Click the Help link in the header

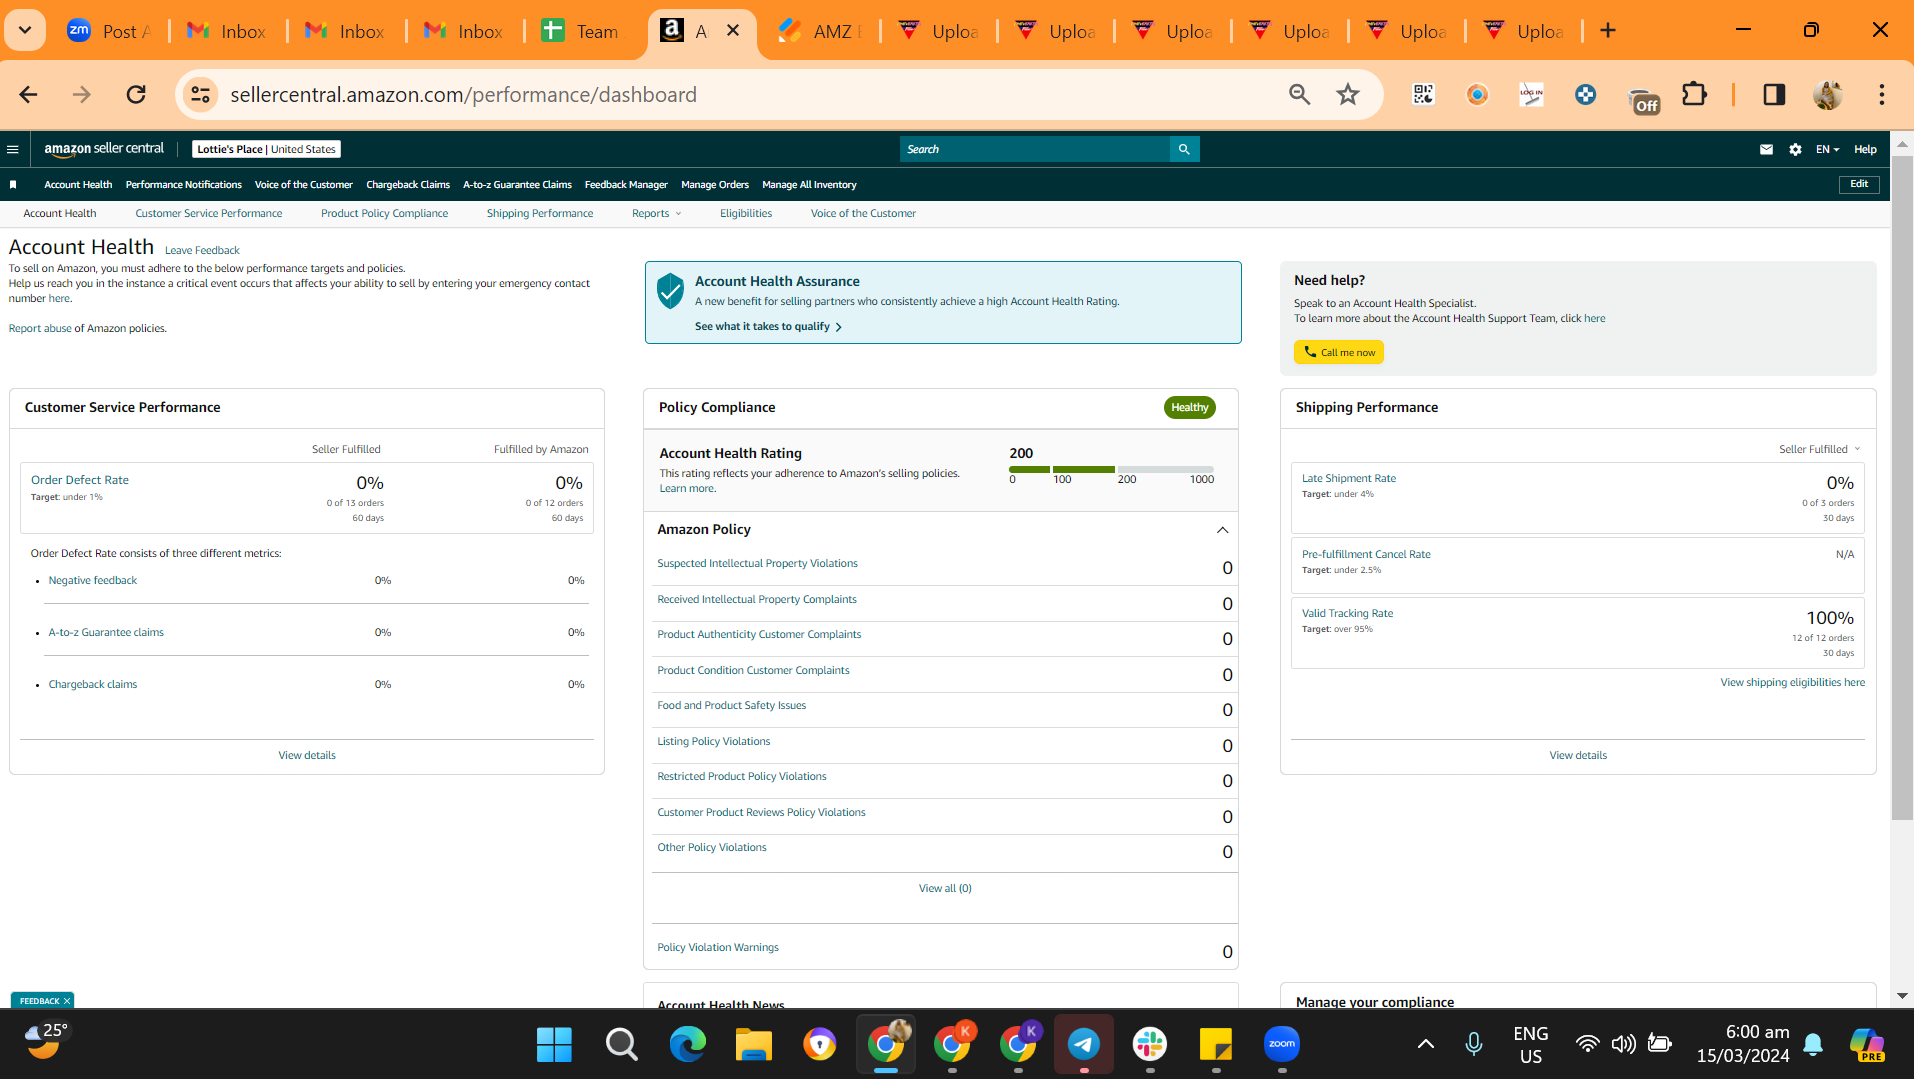coord(1865,149)
